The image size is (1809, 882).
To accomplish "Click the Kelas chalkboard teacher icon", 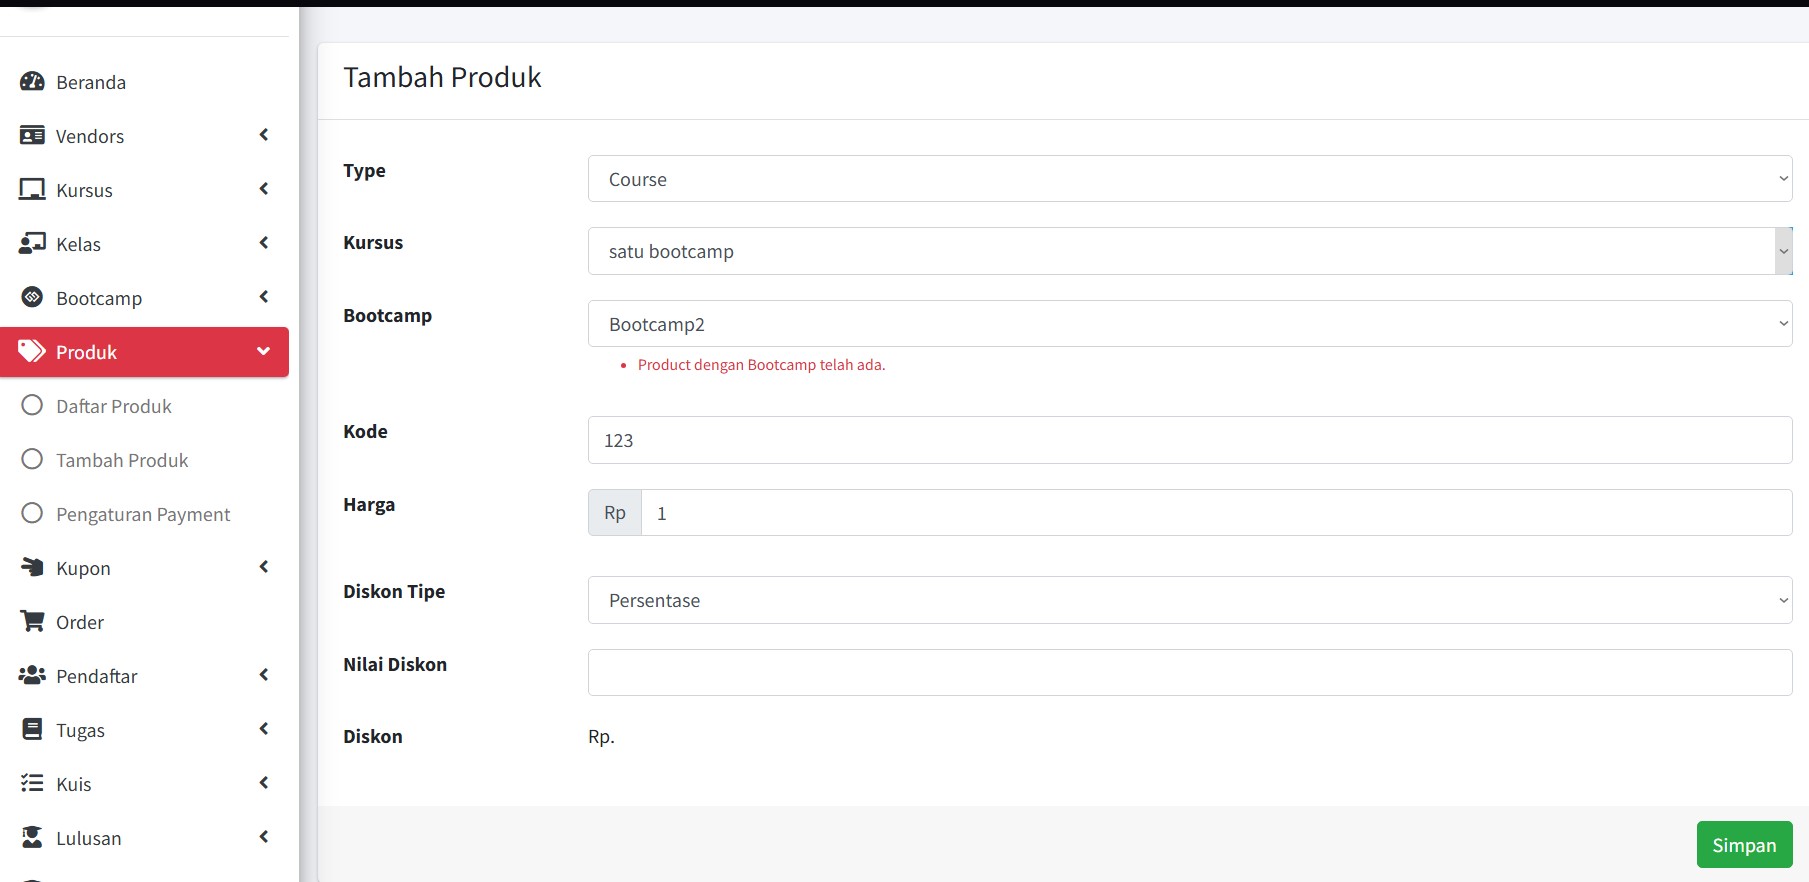I will point(32,244).
